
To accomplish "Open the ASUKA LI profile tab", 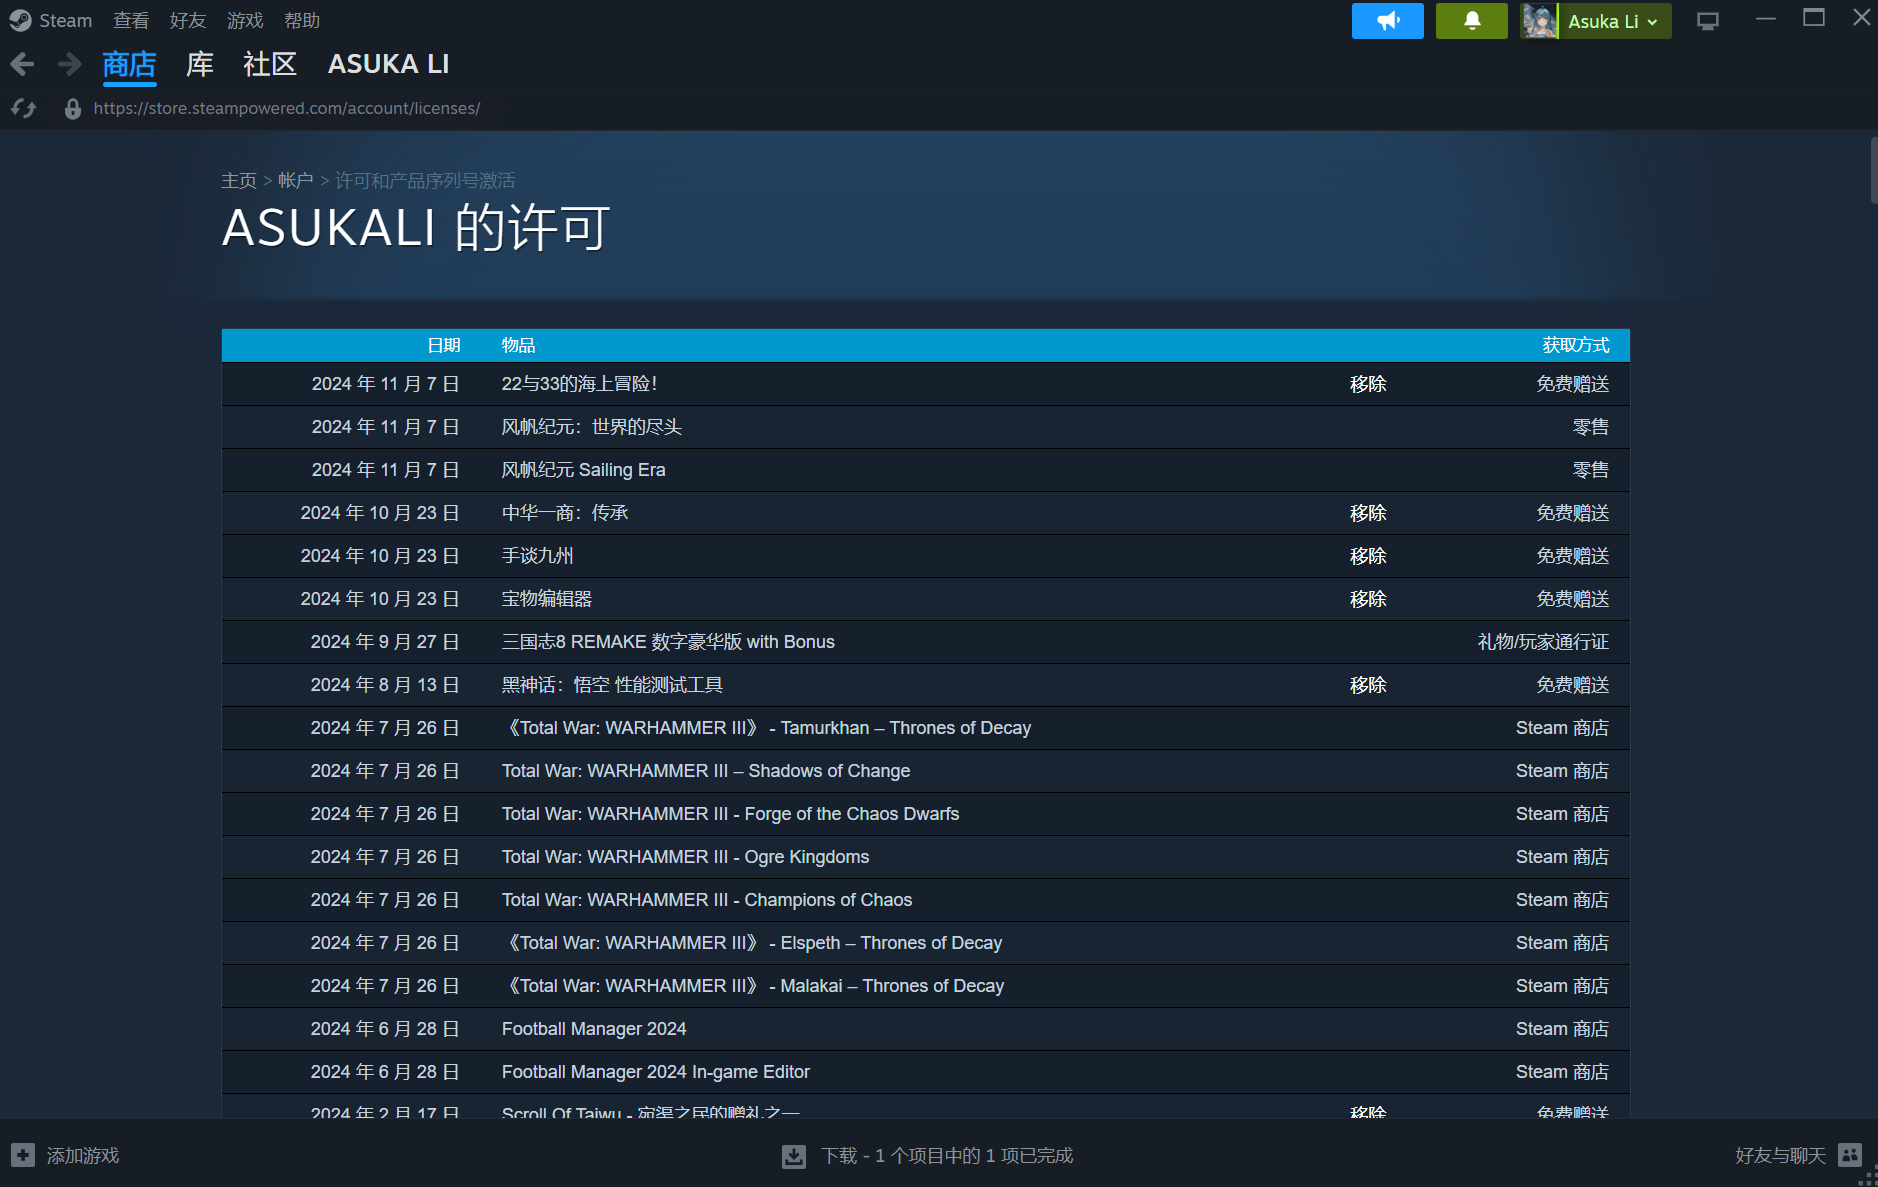I will (388, 65).
